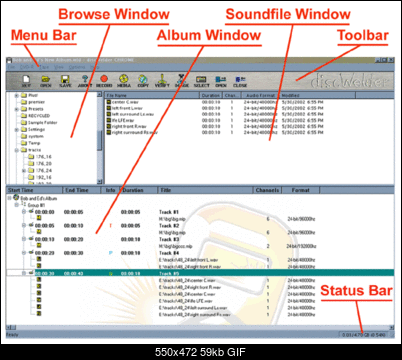Click the album window horizontal scroll left arrow

(9, 328)
